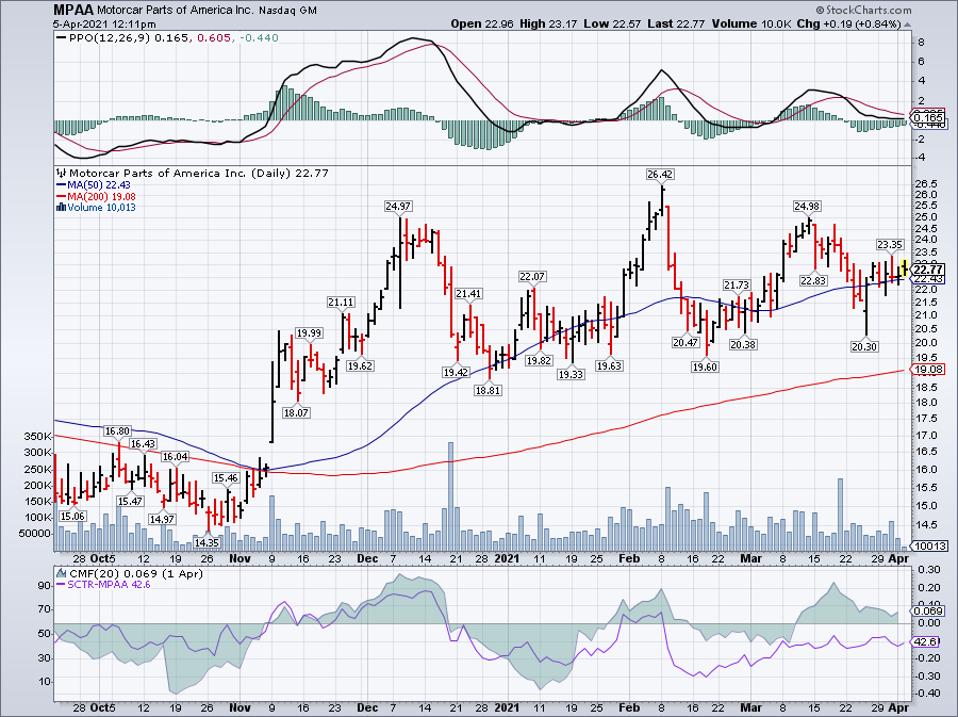Click the 18.81 low price label
The width and height of the screenshot is (958, 717).
[488, 390]
